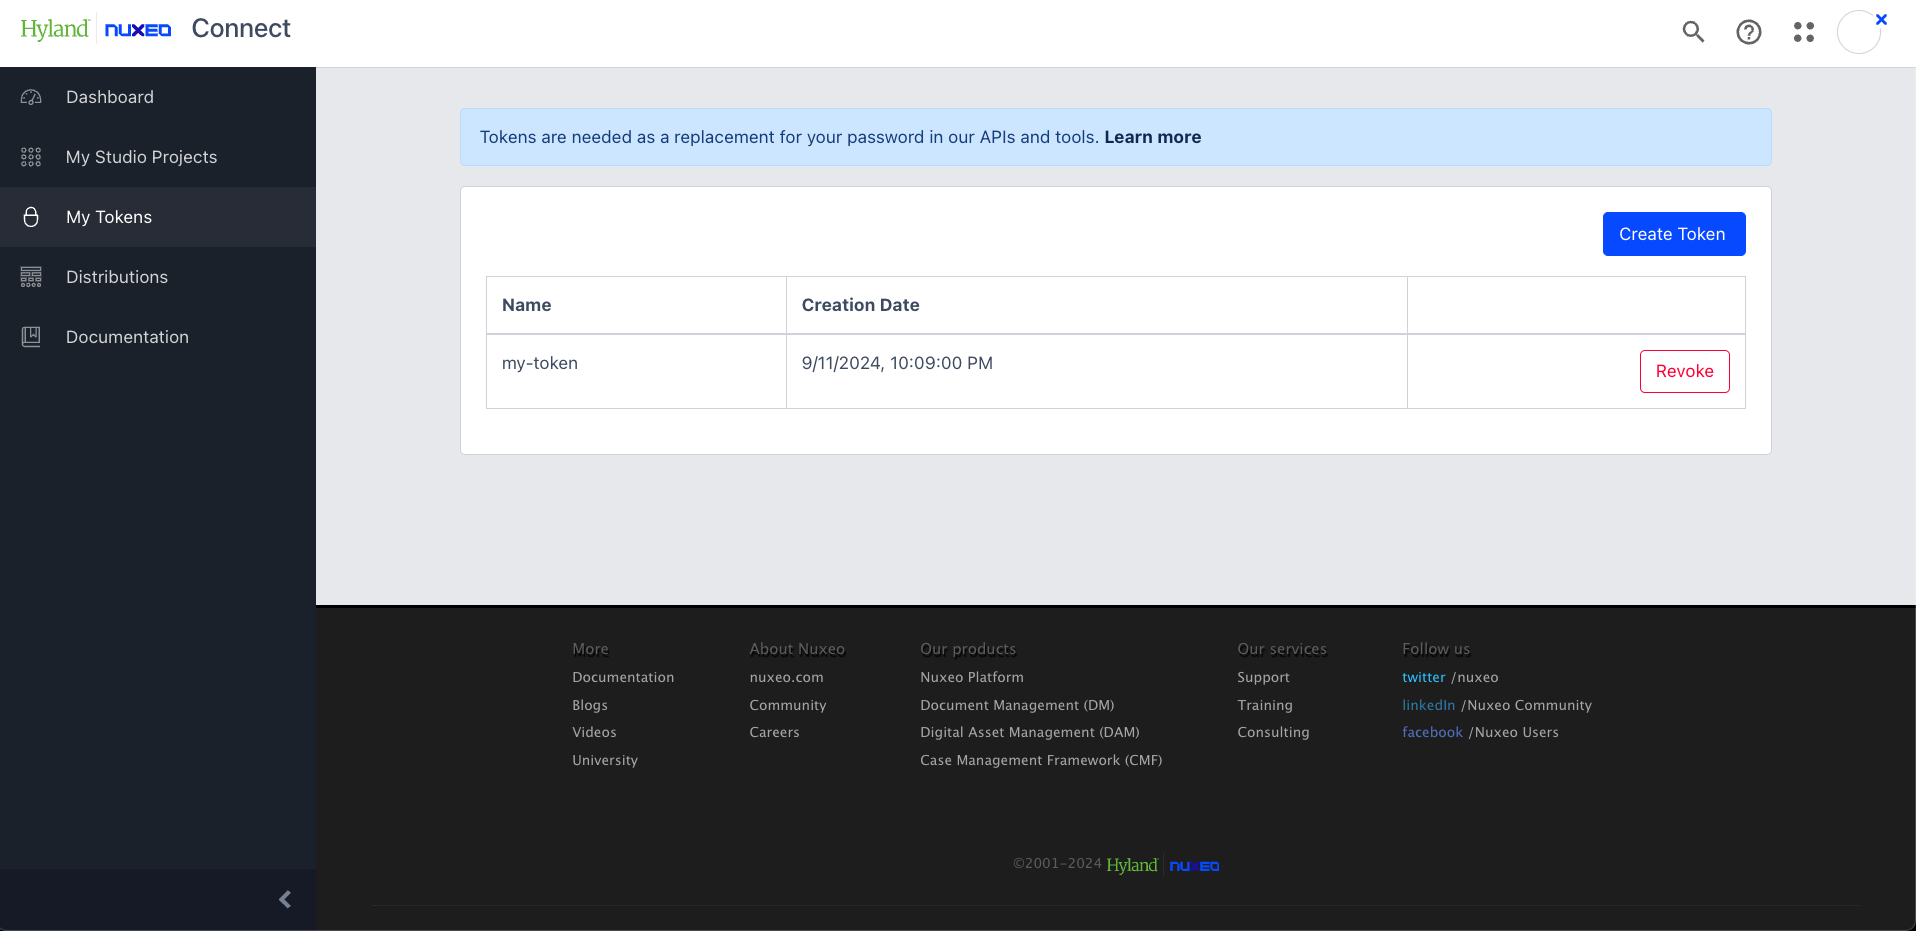Open footer Documentation link
Image resolution: width=1916 pixels, height=931 pixels.
pyautogui.click(x=623, y=677)
